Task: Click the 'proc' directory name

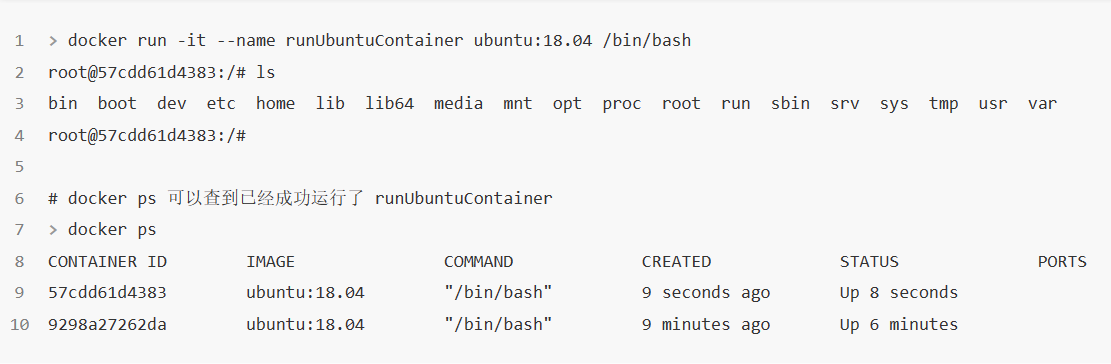Action: coord(622,103)
